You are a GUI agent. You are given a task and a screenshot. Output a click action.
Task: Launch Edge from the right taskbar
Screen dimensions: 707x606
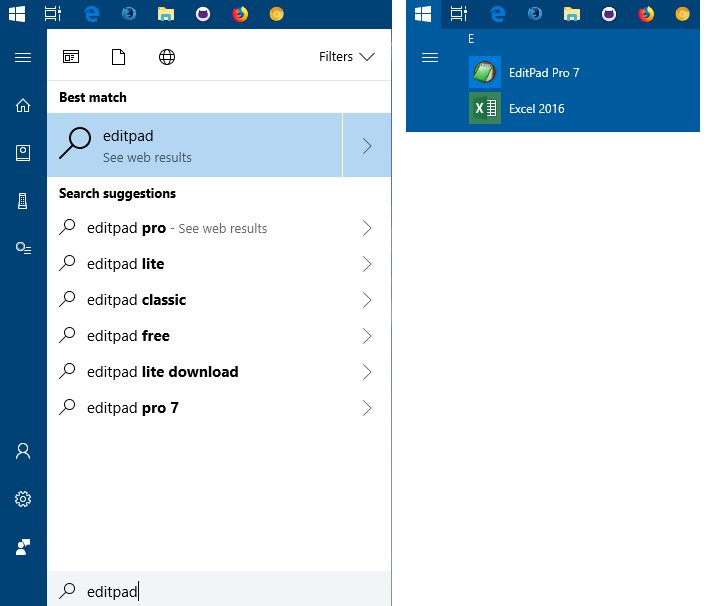tap(497, 14)
